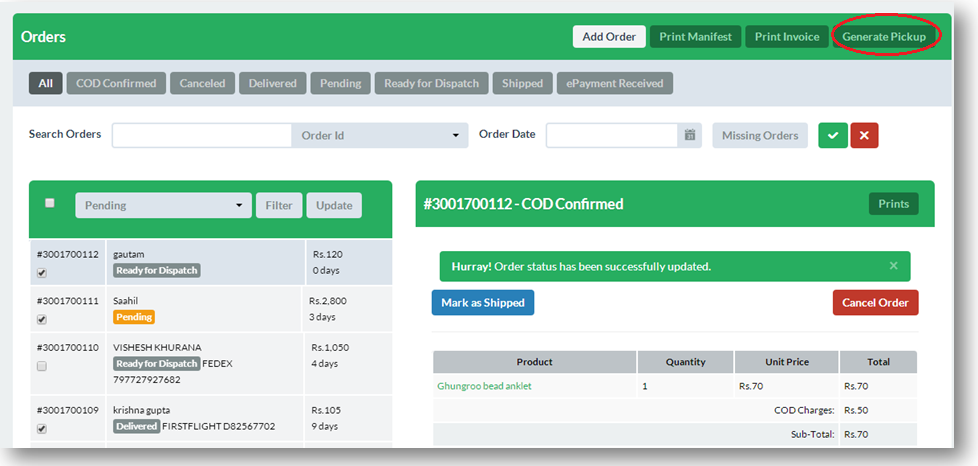Click Ready for Dispatch badge under gautam
The height and width of the screenshot is (466, 978).
pos(157,271)
